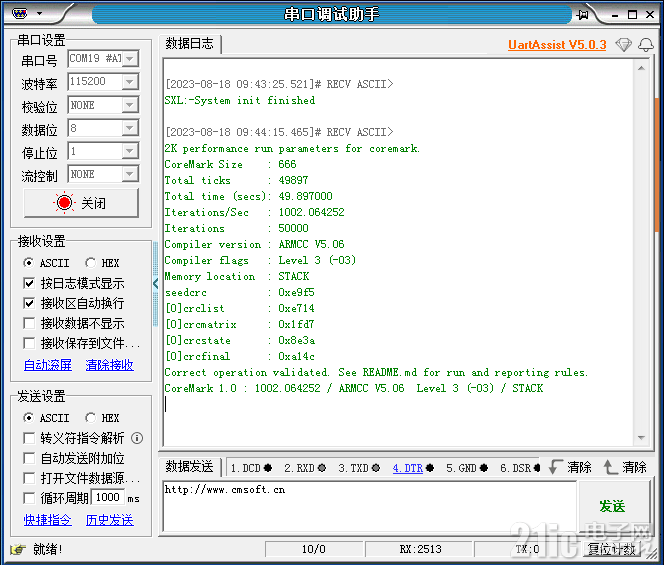Toggle 按日志模式显示 checkbox
Viewport: 664px width, 565px height.
tap(29, 283)
